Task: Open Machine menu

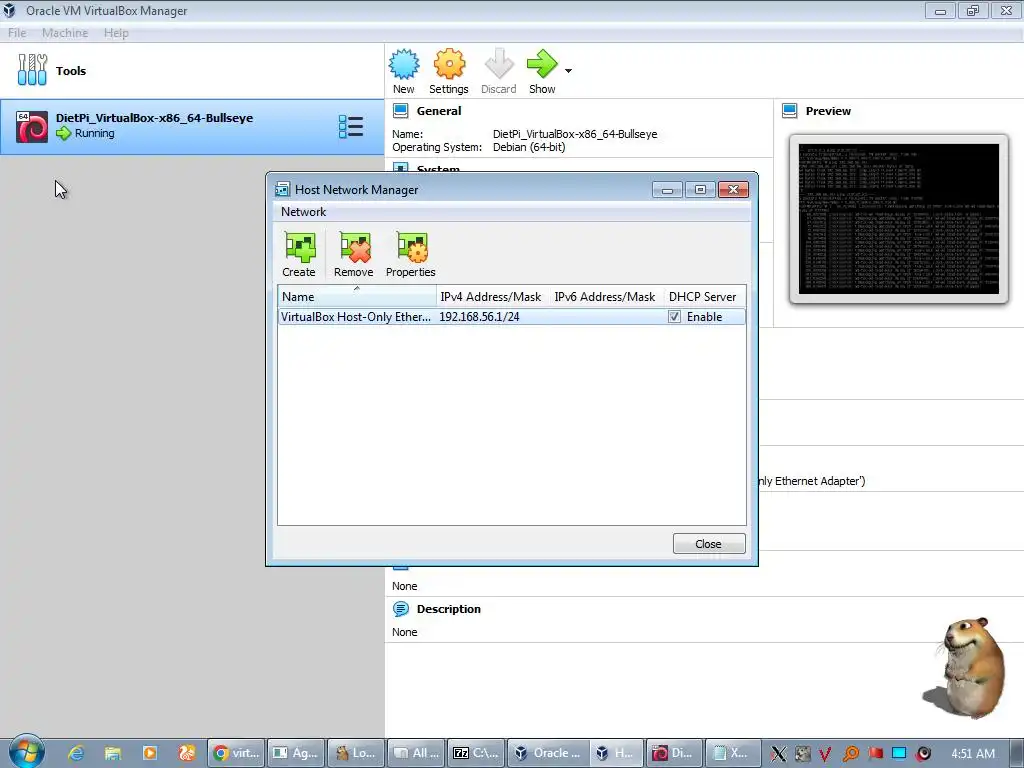Action: tap(65, 33)
